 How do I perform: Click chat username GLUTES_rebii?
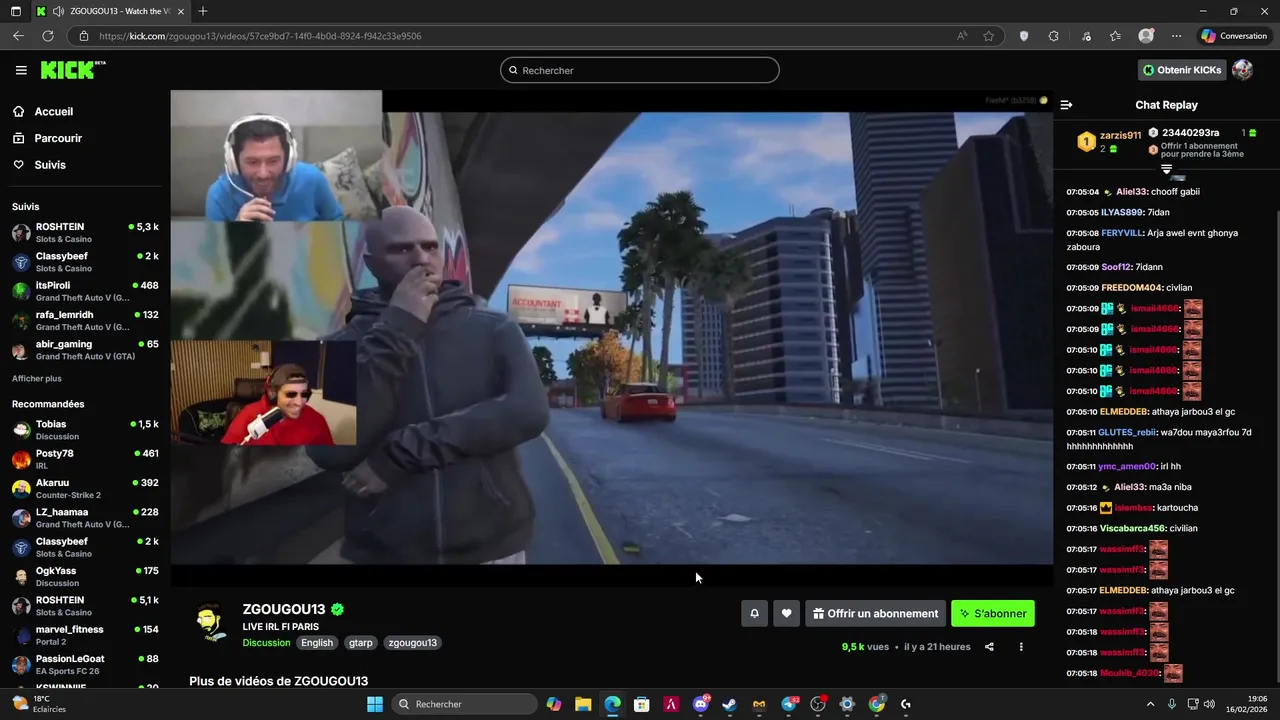pos(1126,433)
